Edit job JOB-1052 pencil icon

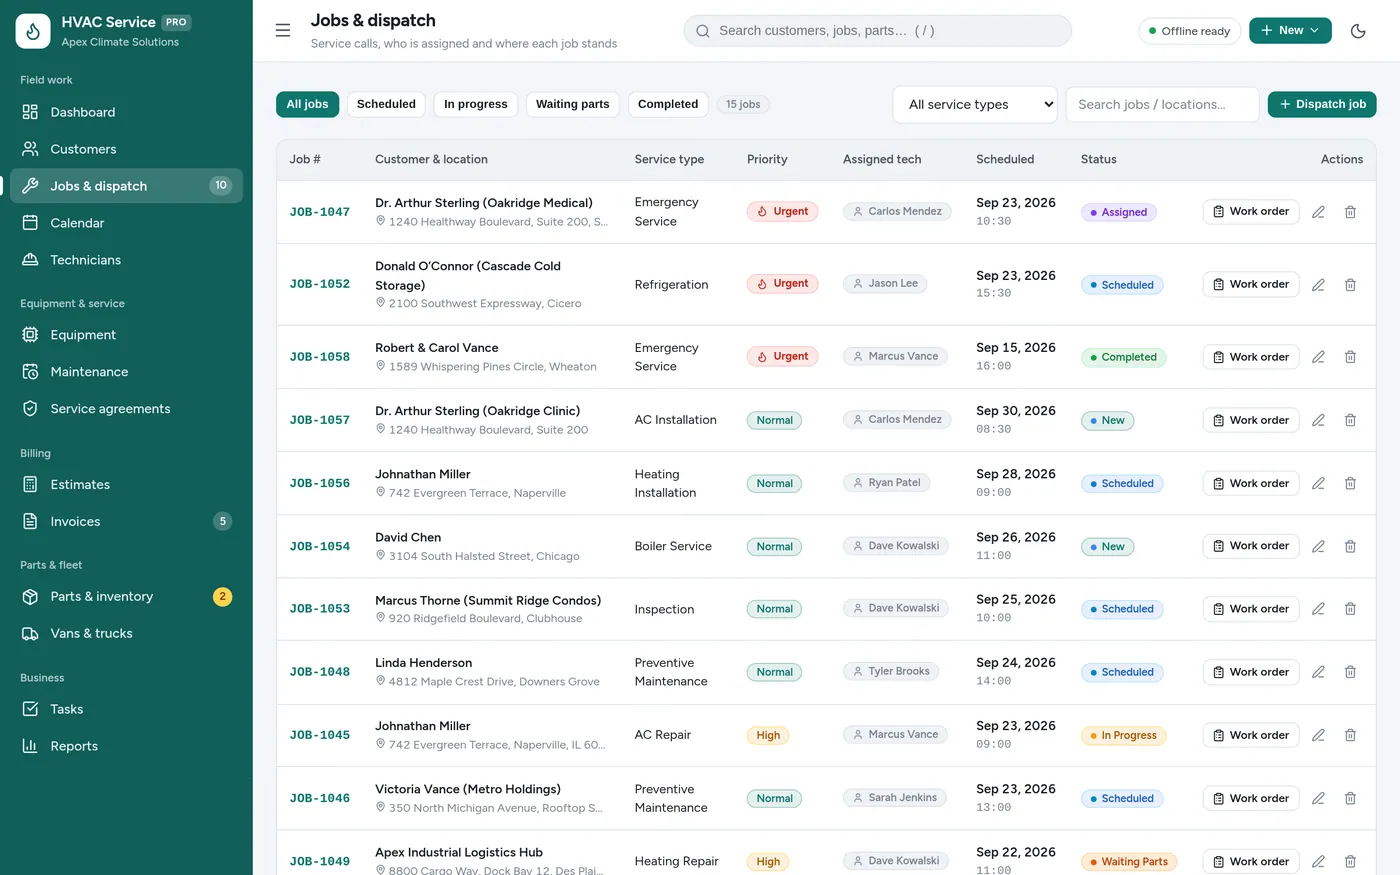pyautogui.click(x=1318, y=285)
